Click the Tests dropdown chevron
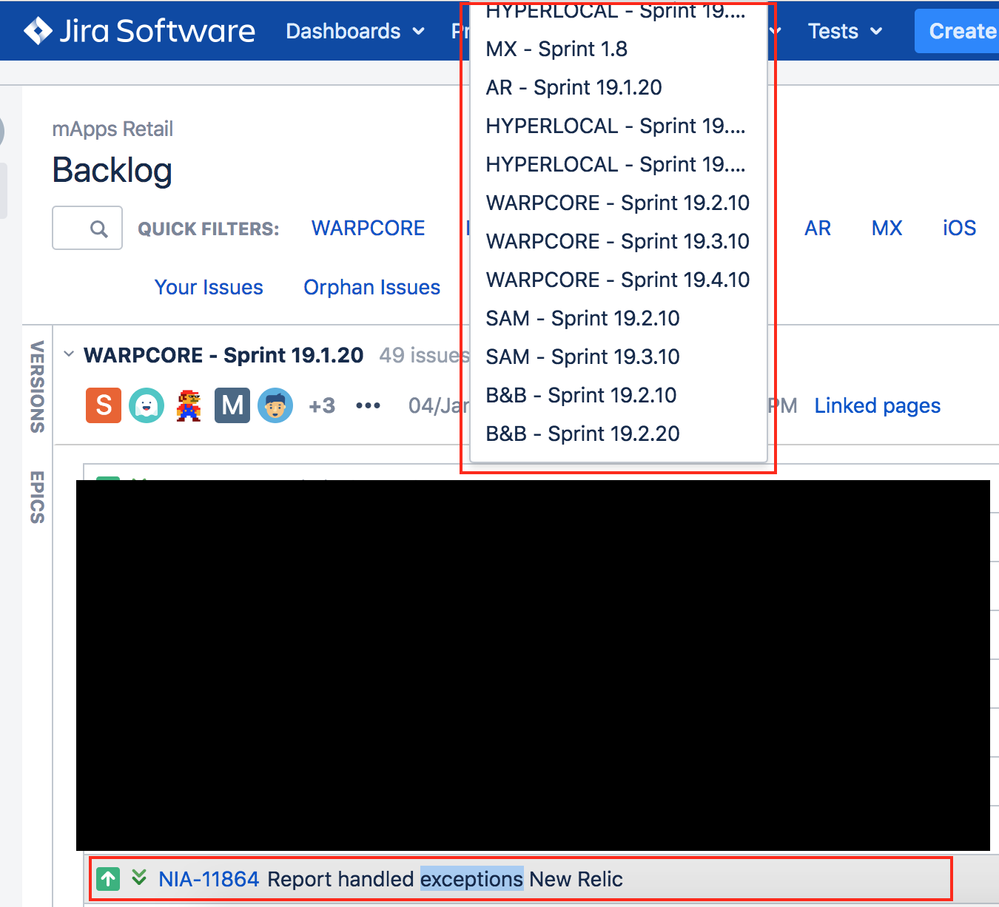The width and height of the screenshot is (999, 907). click(x=876, y=31)
